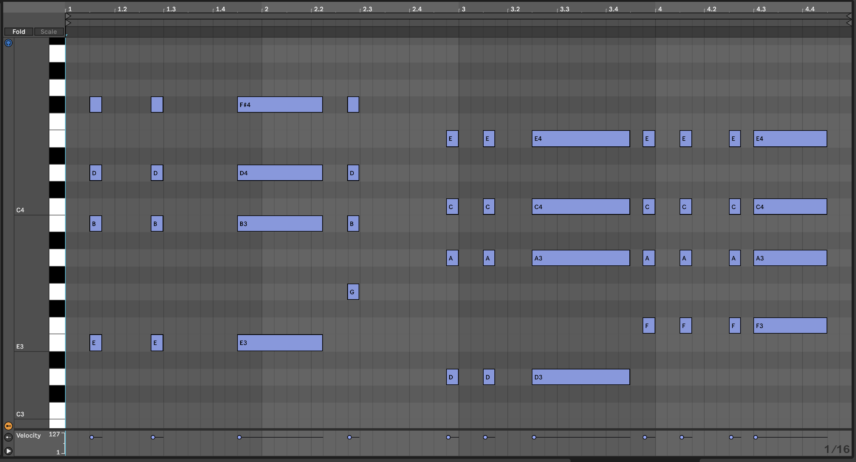Select the long B3 note
856x462 pixels.
[280, 223]
